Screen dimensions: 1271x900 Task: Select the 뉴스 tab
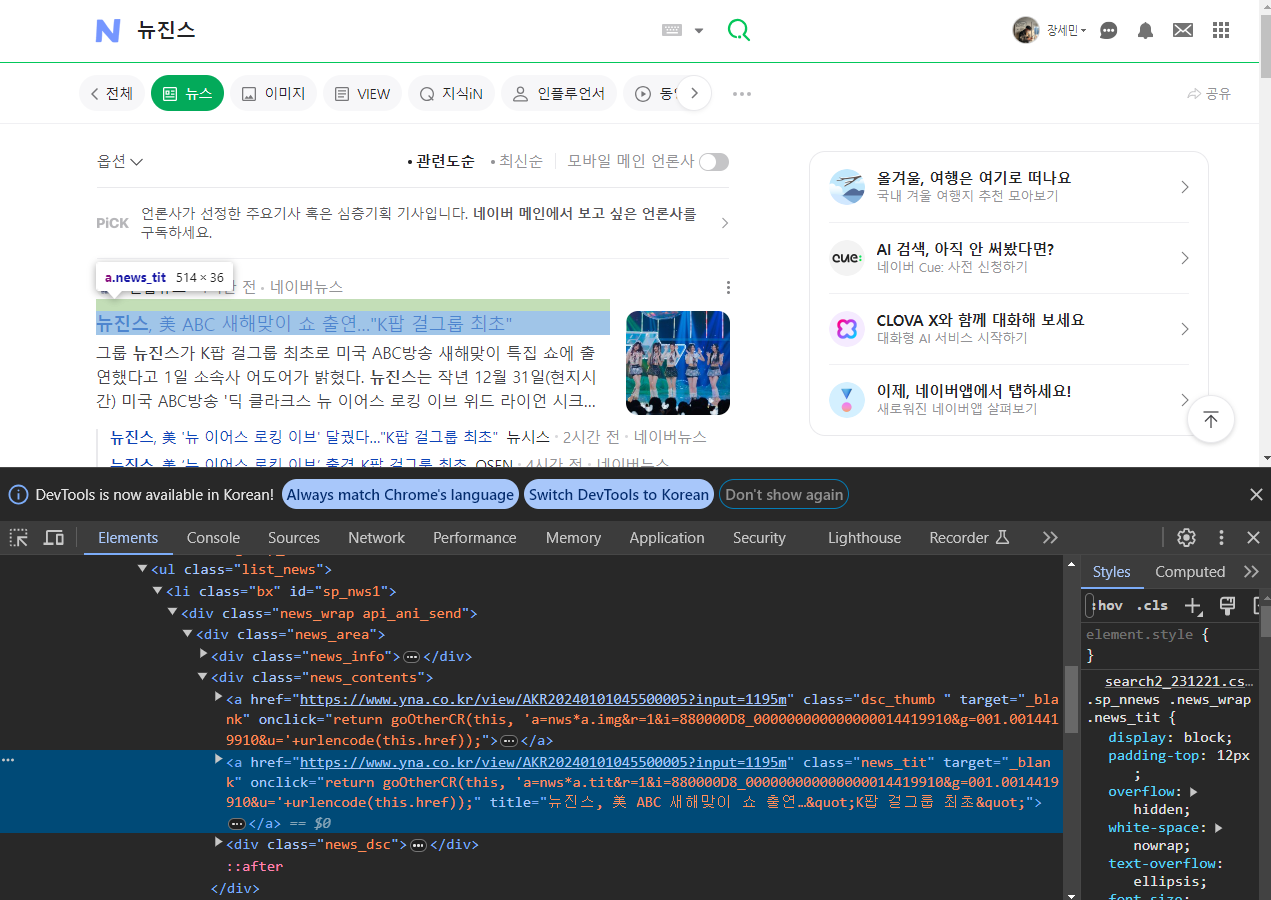pyautogui.click(x=187, y=93)
